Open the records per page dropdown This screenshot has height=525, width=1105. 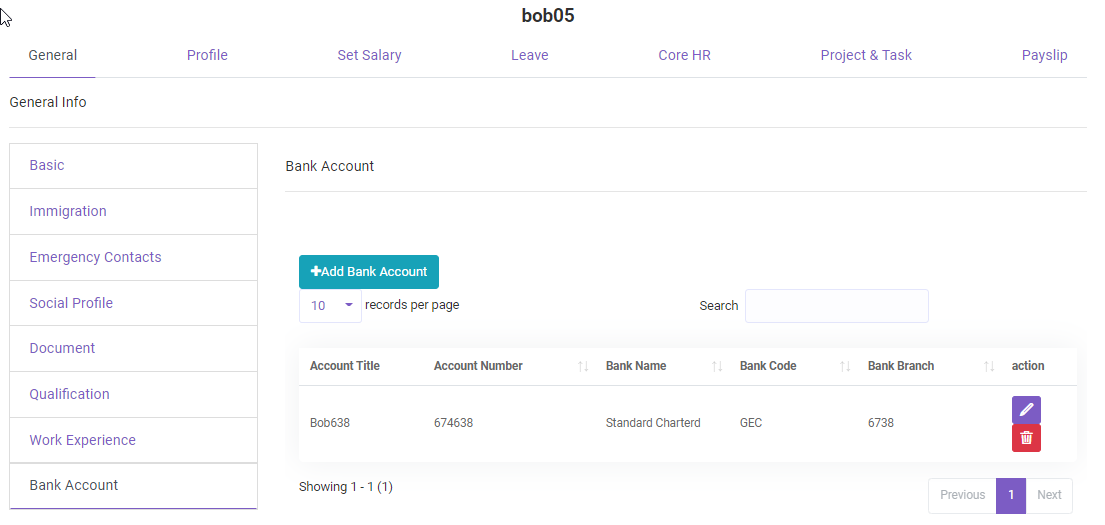coord(330,306)
